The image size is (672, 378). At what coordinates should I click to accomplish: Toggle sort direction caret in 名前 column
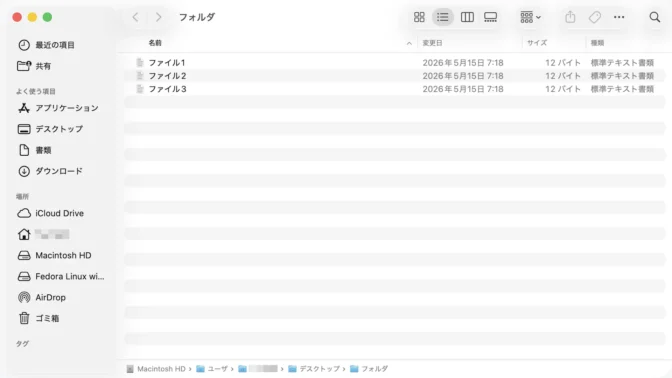409,43
